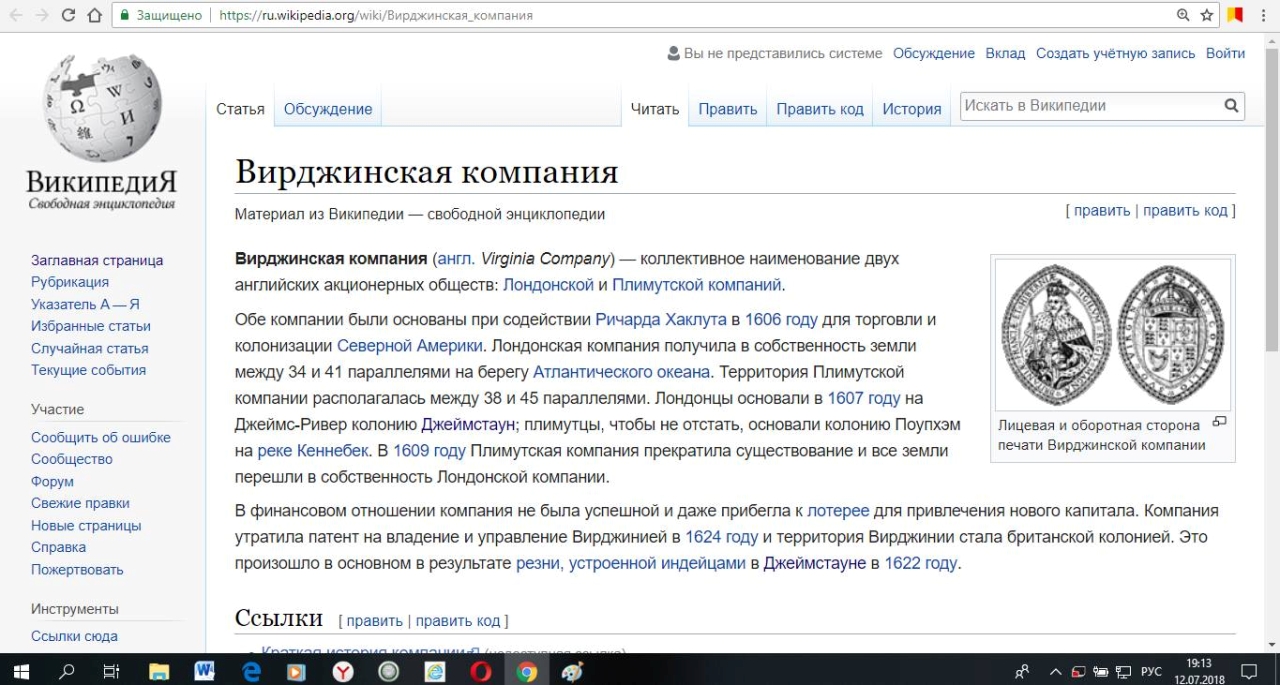Click the Войти login link

pos(1225,53)
